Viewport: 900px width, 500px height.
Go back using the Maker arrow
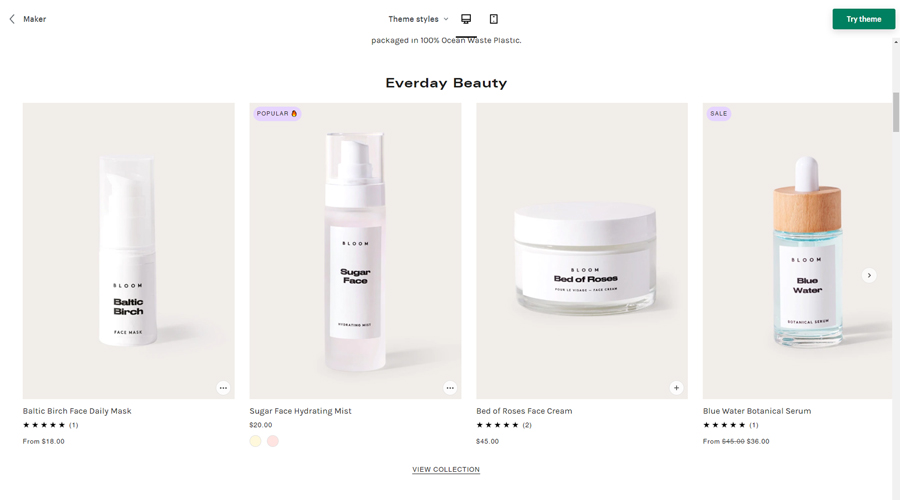[12, 19]
